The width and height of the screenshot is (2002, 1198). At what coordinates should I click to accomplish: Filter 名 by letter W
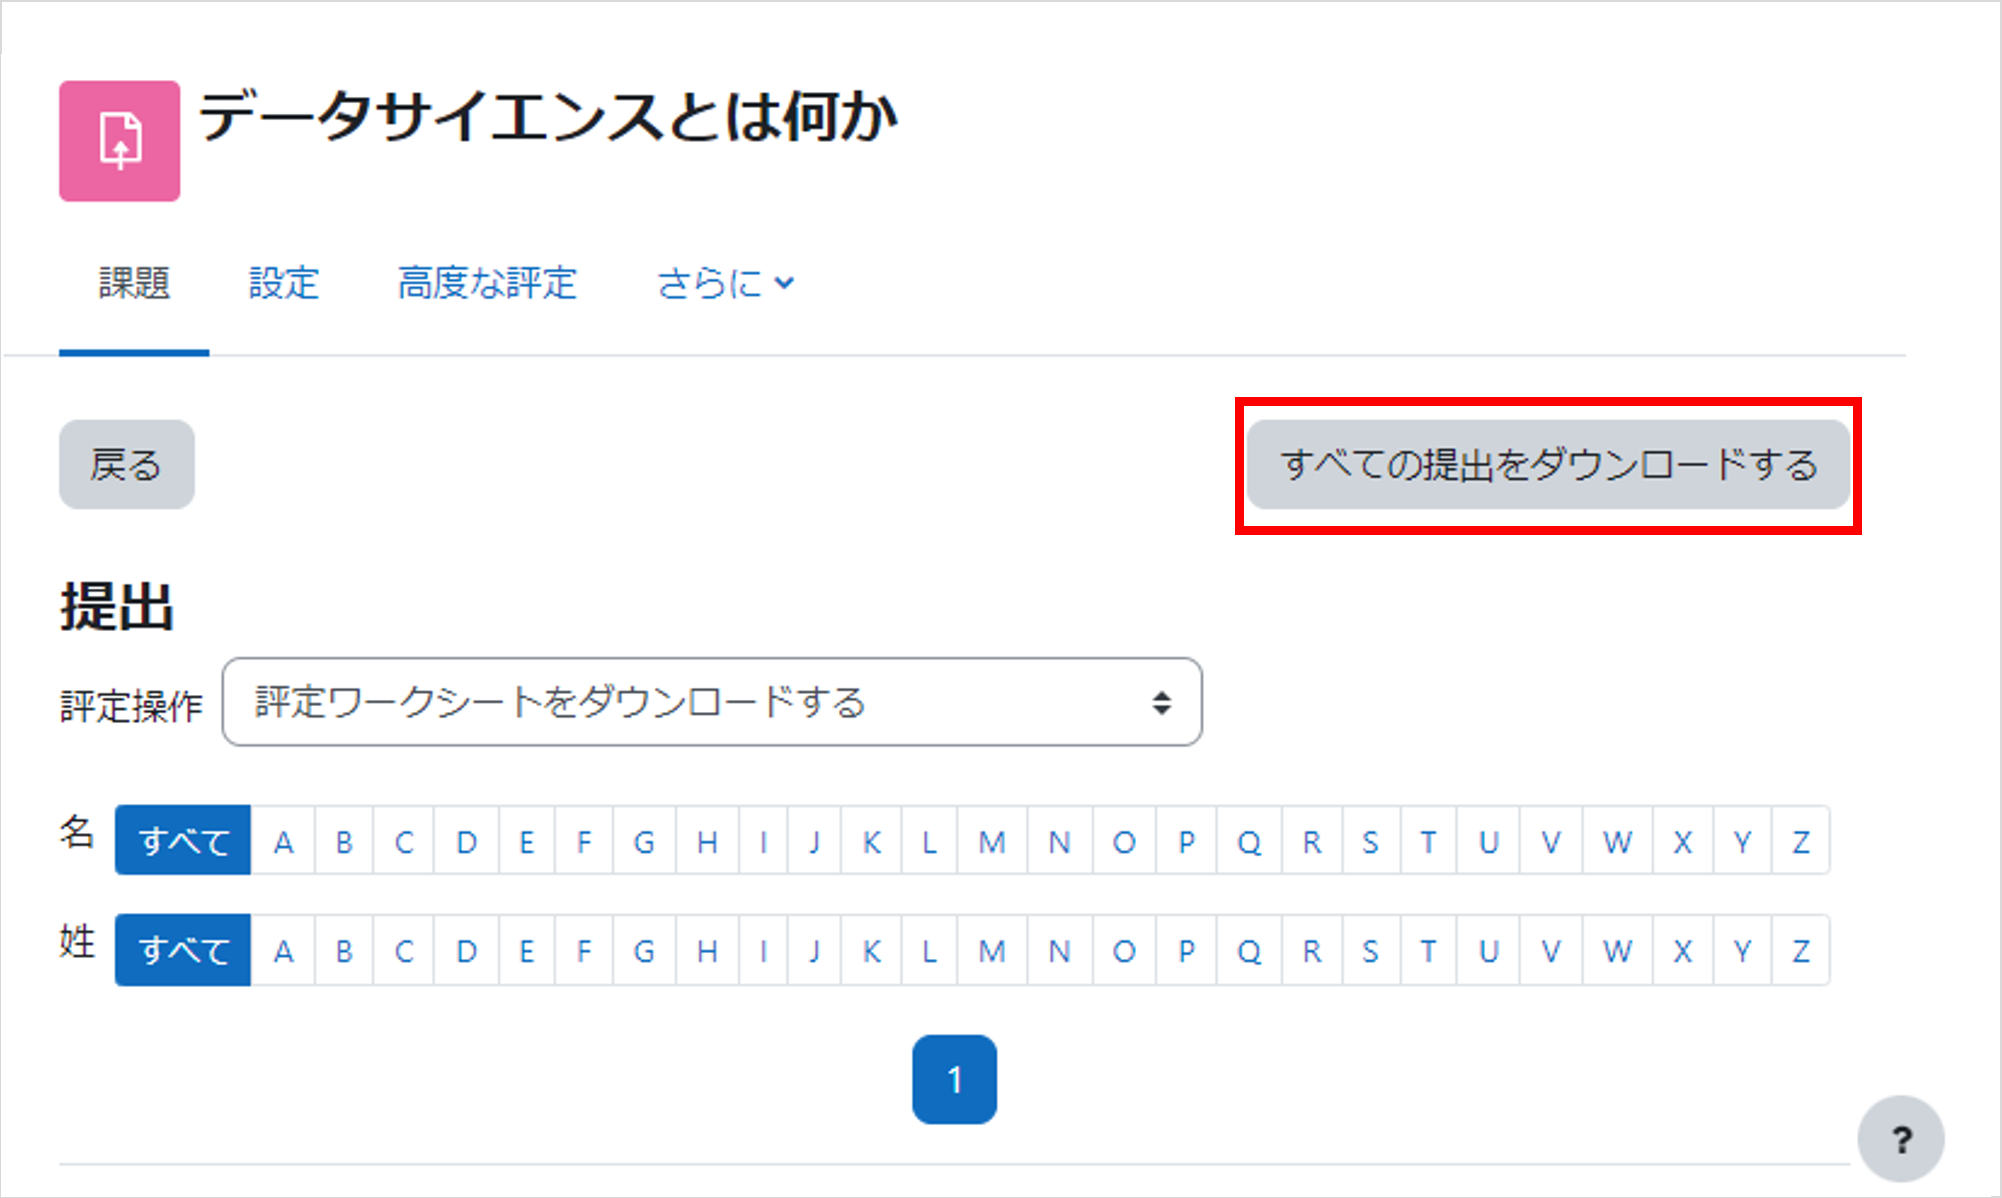click(x=1617, y=840)
